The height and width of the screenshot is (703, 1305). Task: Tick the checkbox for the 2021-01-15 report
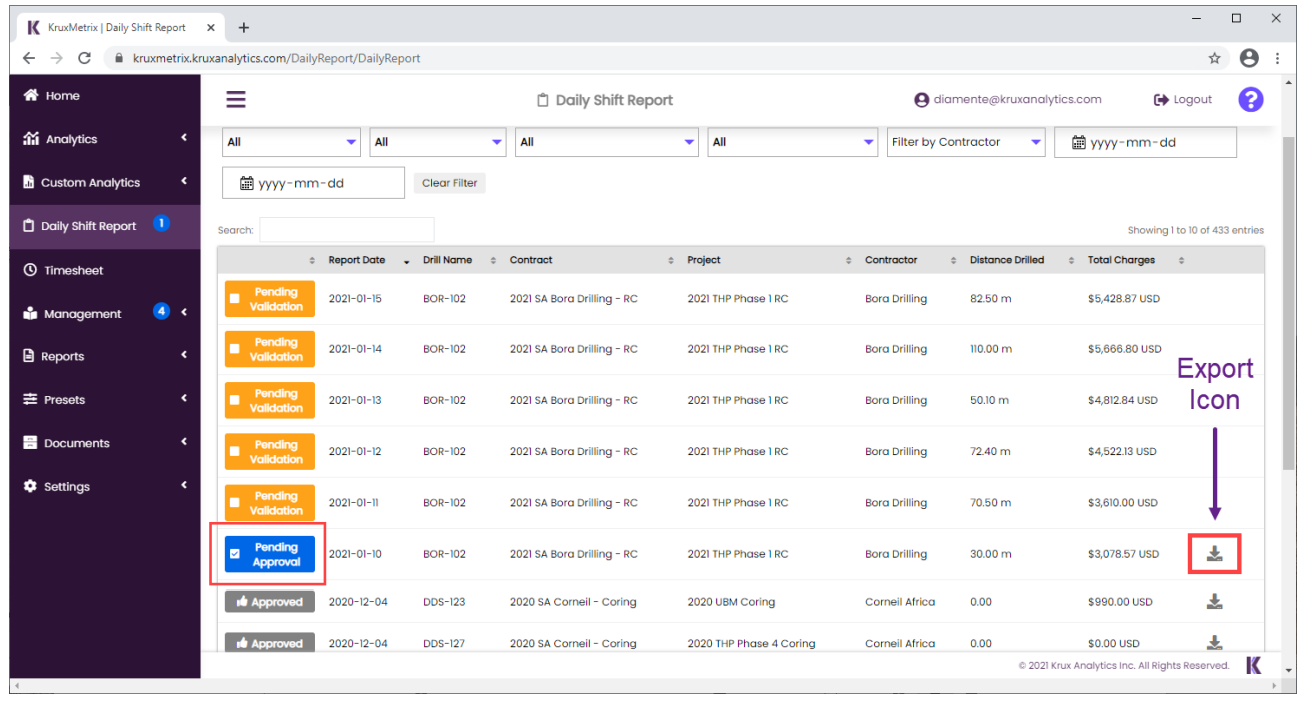(x=234, y=298)
